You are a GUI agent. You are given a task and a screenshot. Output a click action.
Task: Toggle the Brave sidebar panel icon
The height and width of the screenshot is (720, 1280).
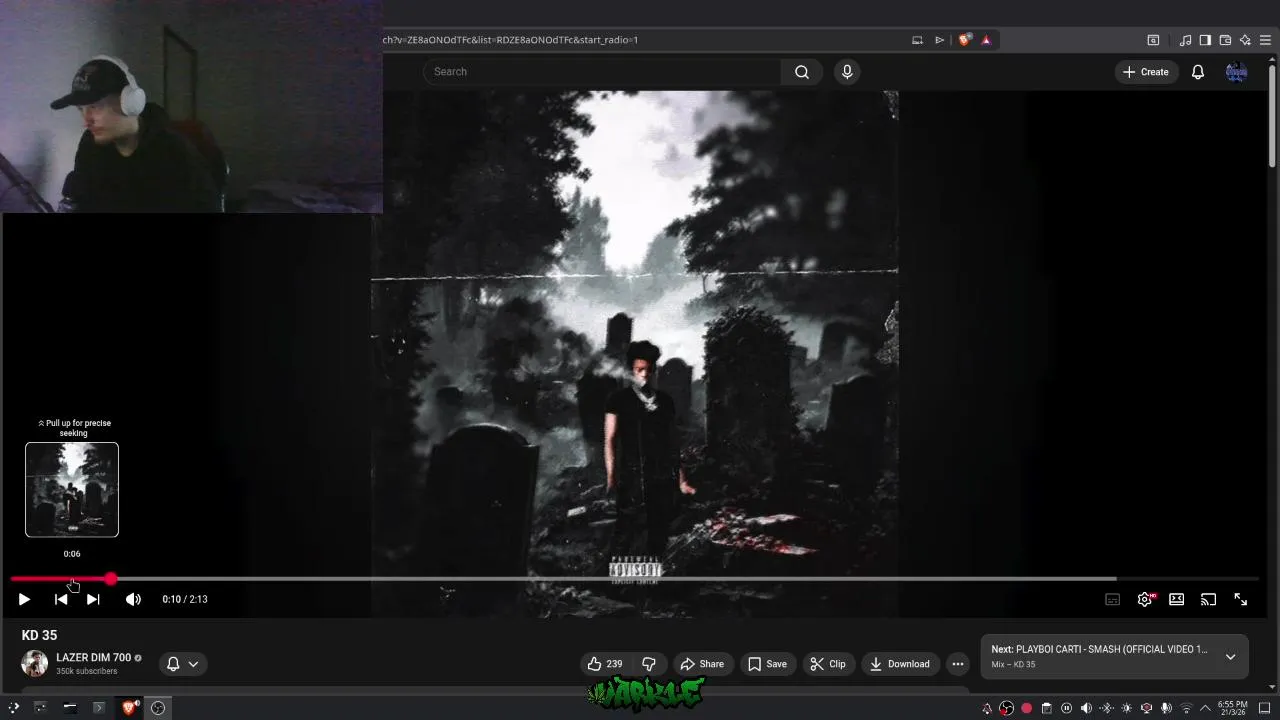[1205, 40]
